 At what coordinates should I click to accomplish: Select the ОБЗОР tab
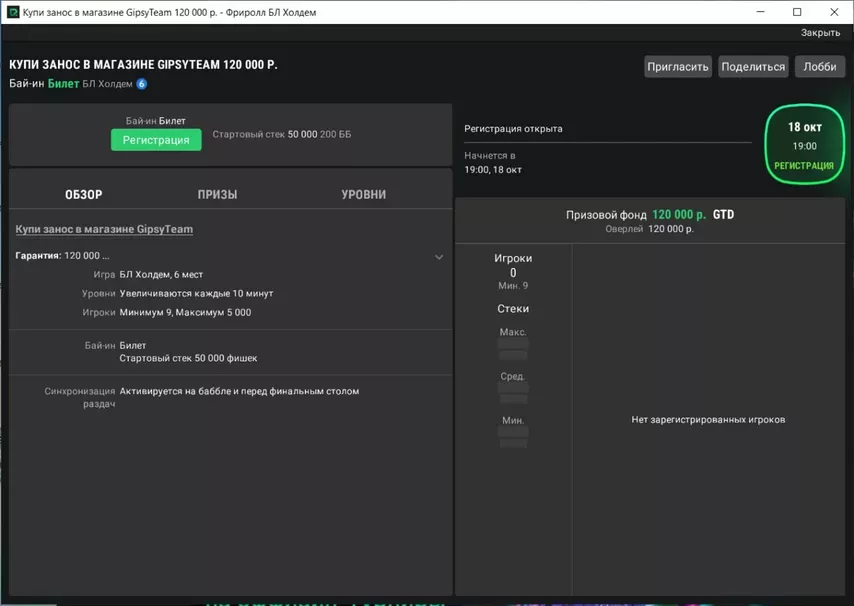coord(84,195)
